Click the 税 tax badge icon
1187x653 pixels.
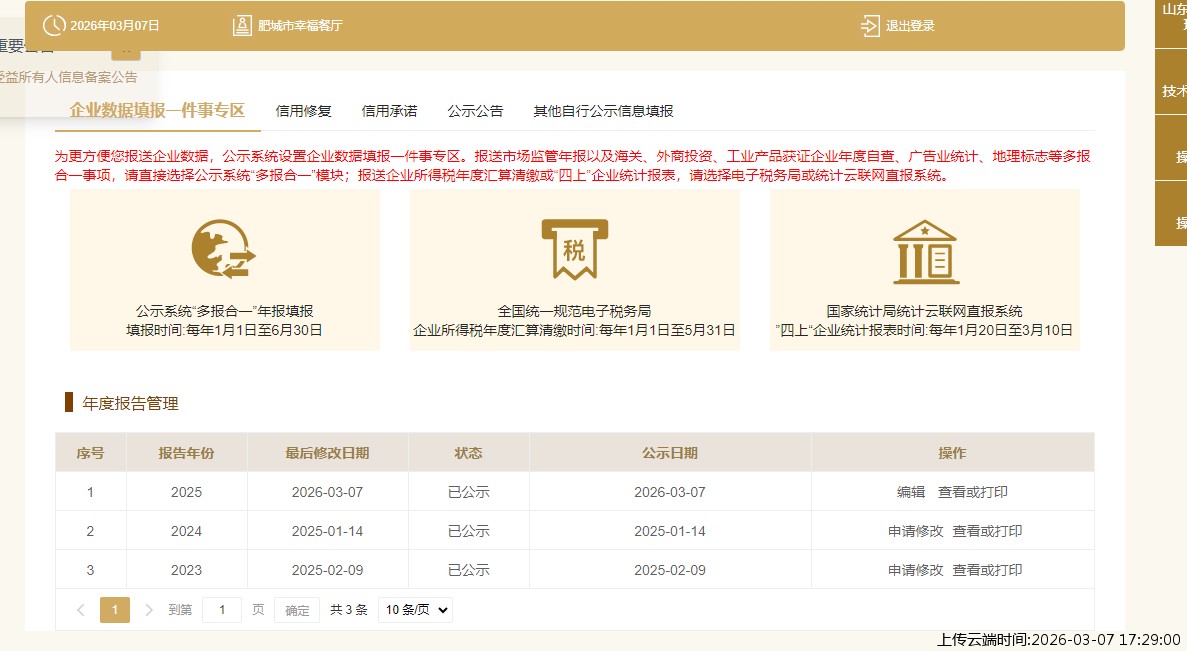[574, 247]
